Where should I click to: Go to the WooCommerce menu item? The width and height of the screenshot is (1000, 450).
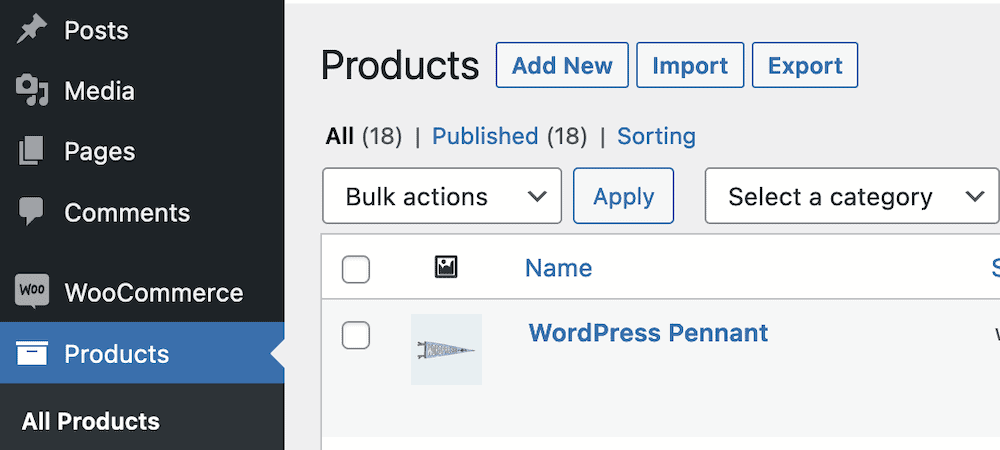(x=153, y=293)
